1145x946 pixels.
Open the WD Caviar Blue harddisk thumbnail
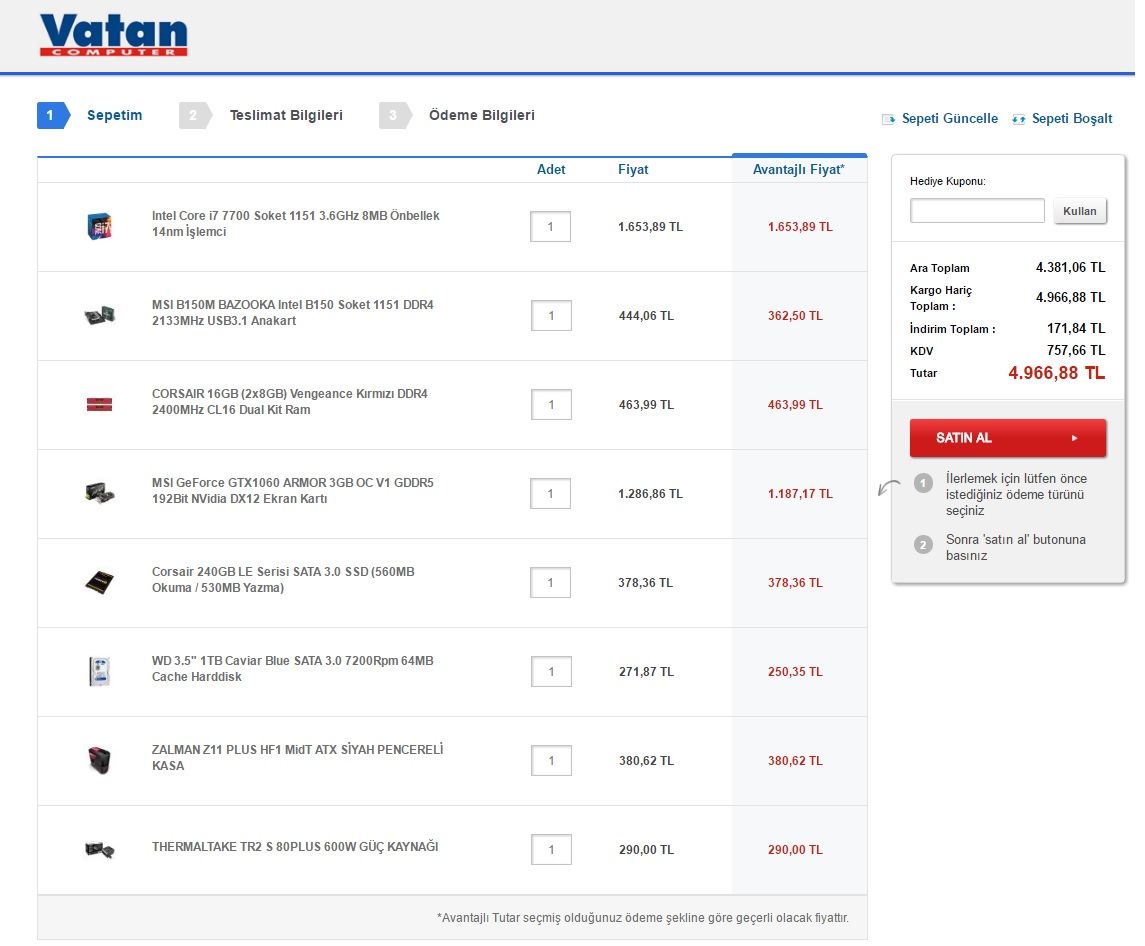click(99, 671)
